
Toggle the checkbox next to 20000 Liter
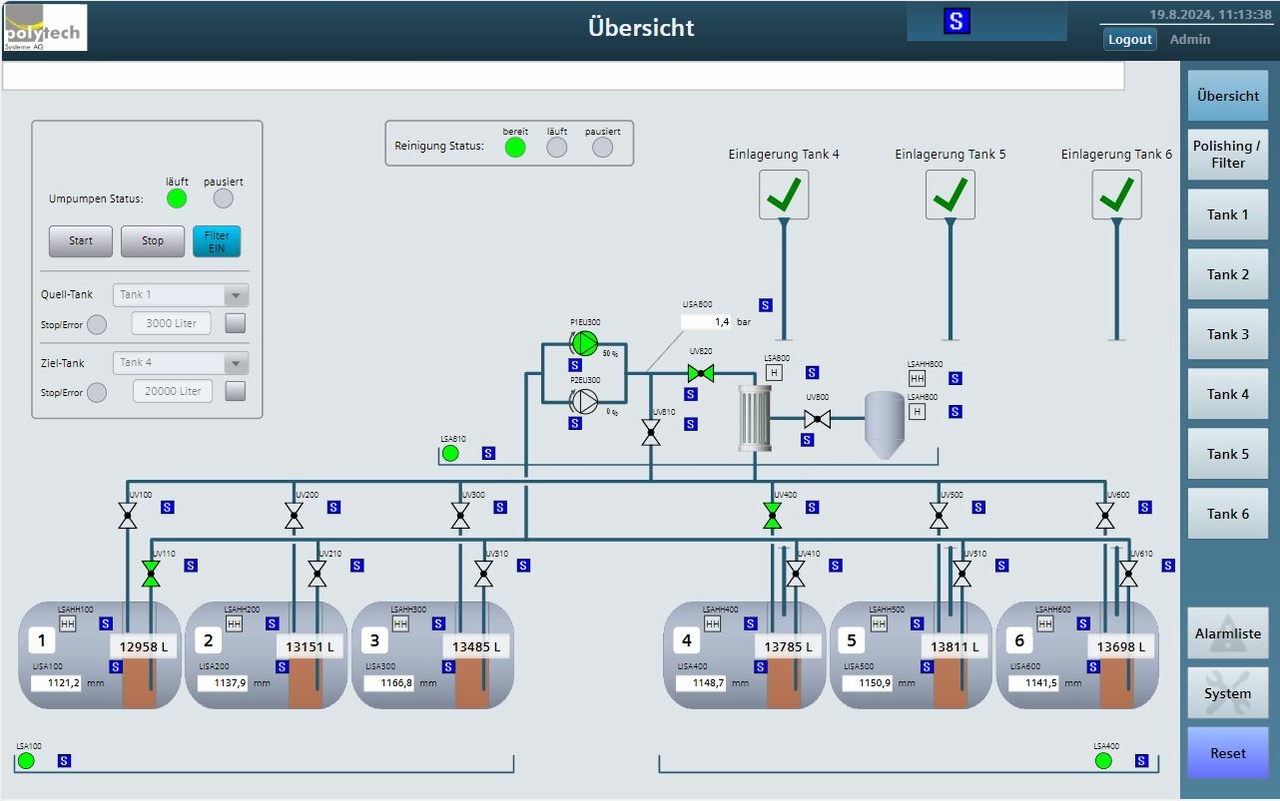tap(235, 391)
